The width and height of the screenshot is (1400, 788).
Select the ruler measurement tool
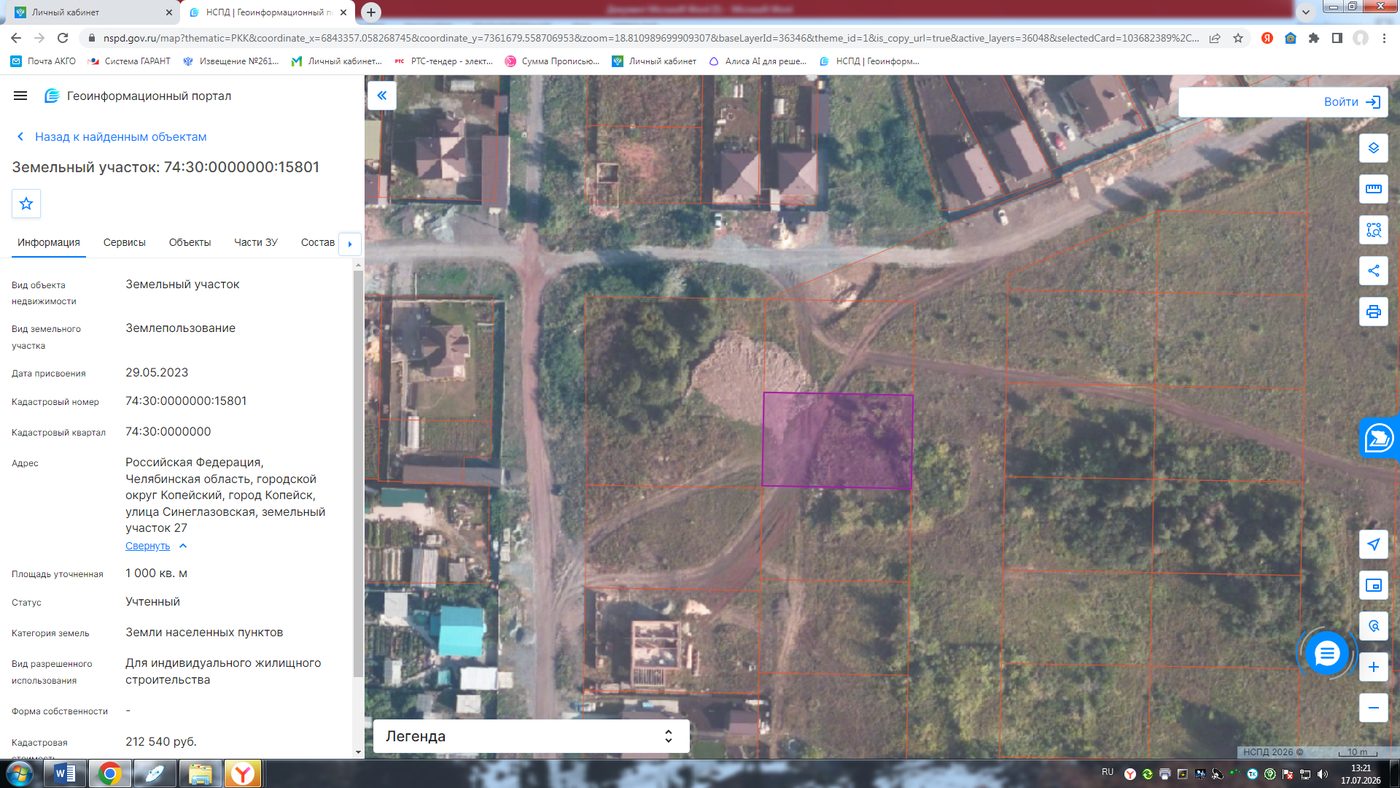tap(1373, 189)
